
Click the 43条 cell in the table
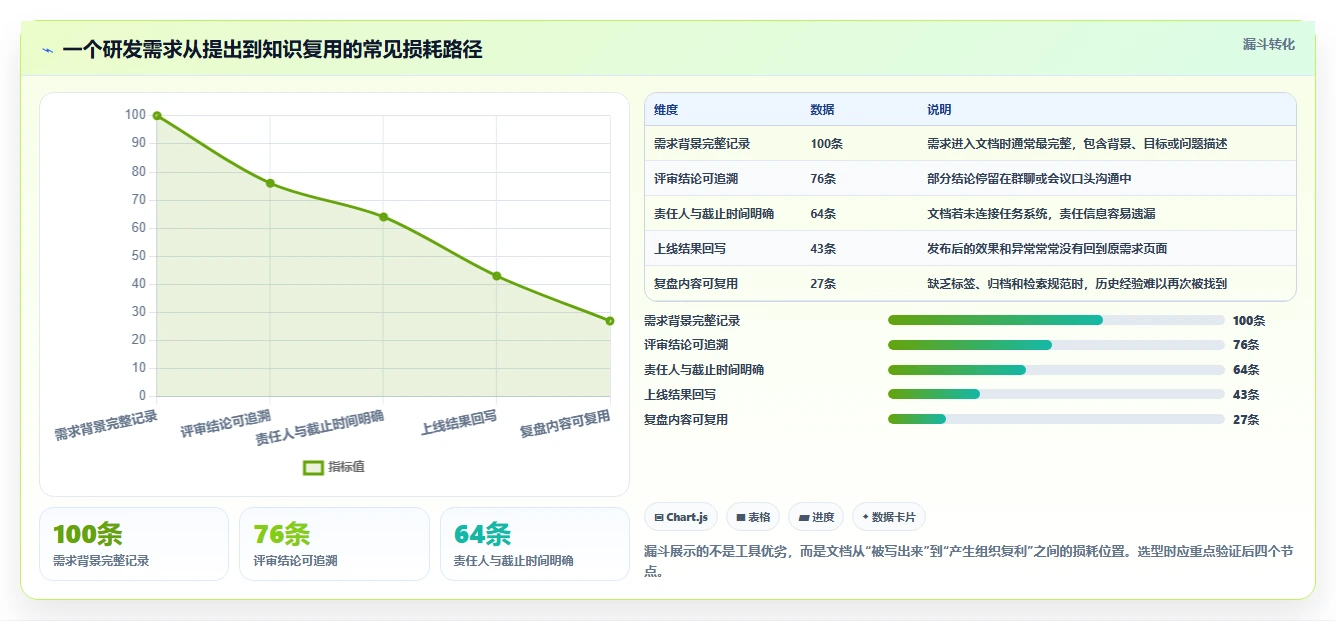pos(824,249)
